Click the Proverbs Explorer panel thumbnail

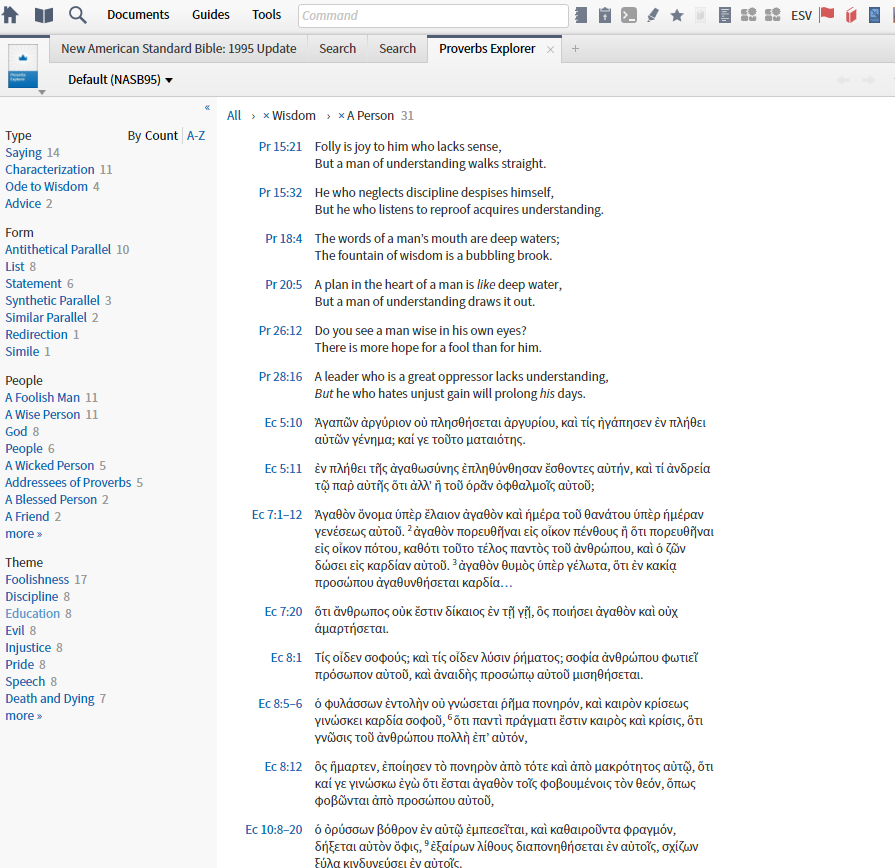23,65
